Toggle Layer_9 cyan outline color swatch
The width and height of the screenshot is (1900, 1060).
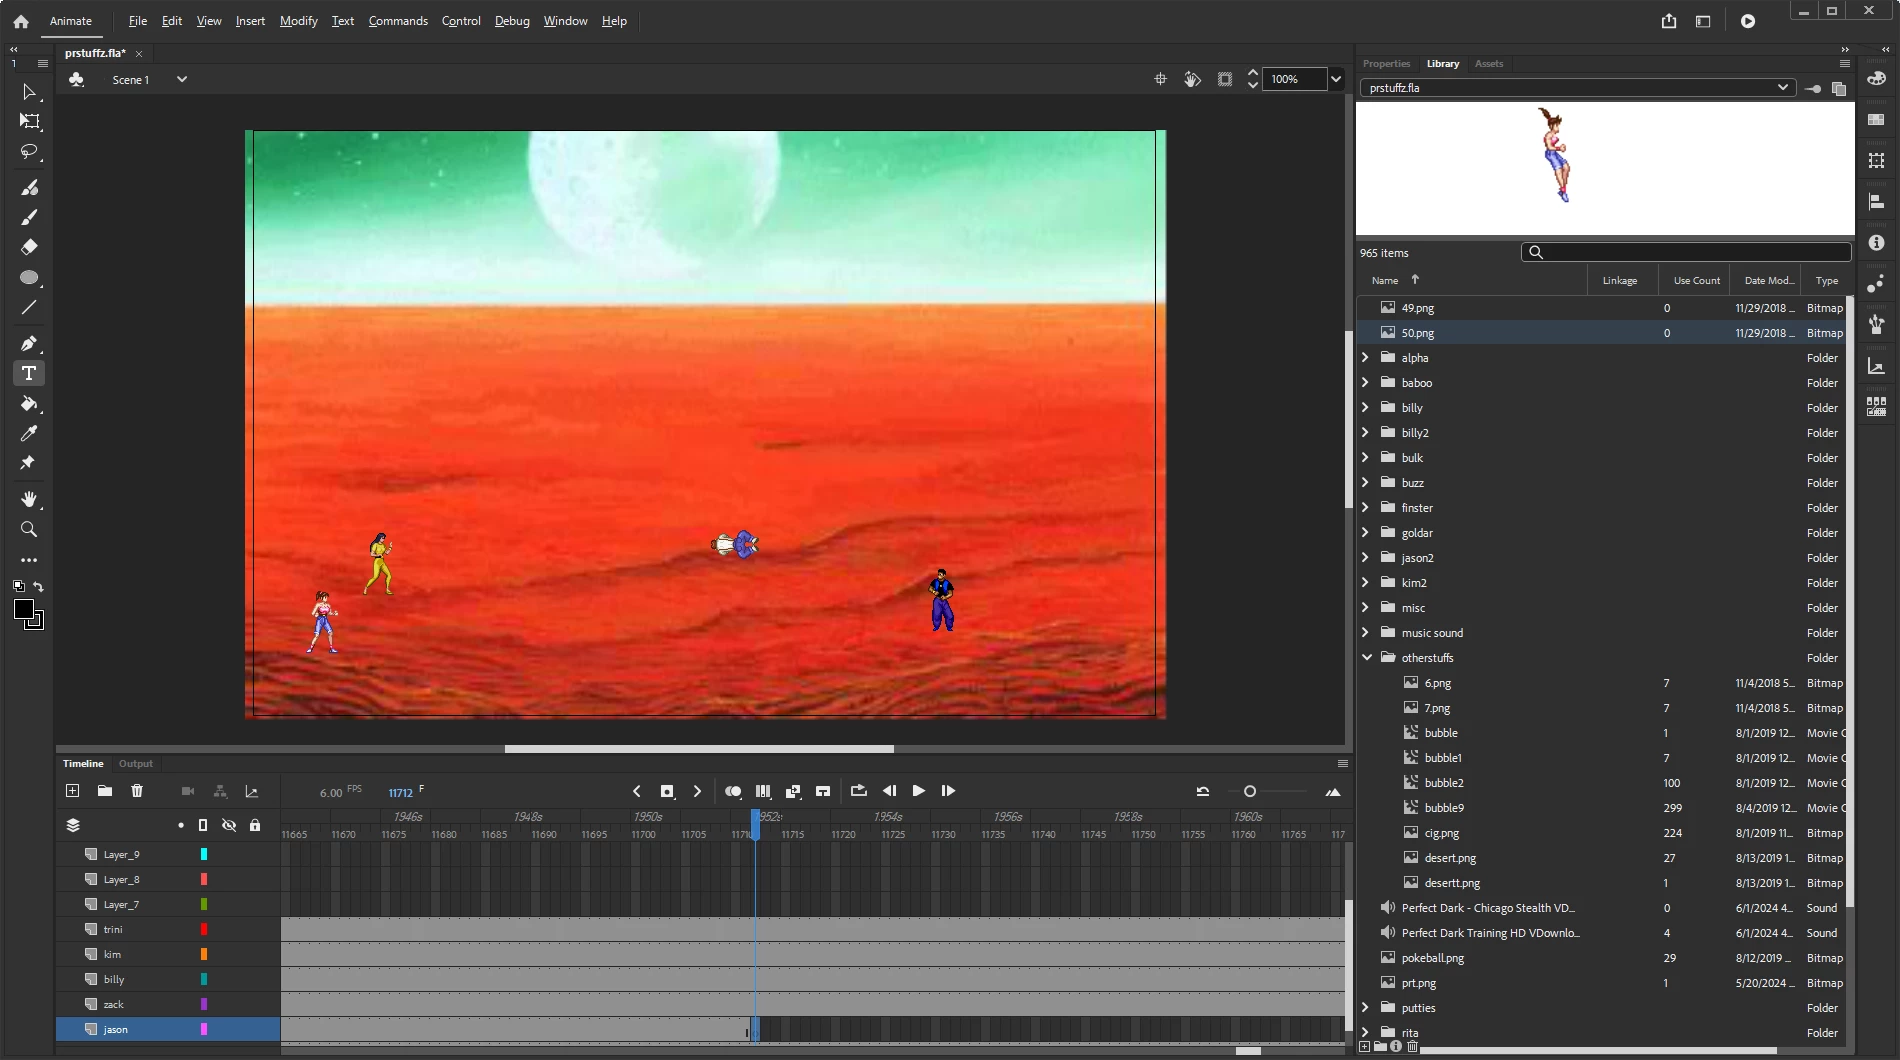click(x=204, y=854)
